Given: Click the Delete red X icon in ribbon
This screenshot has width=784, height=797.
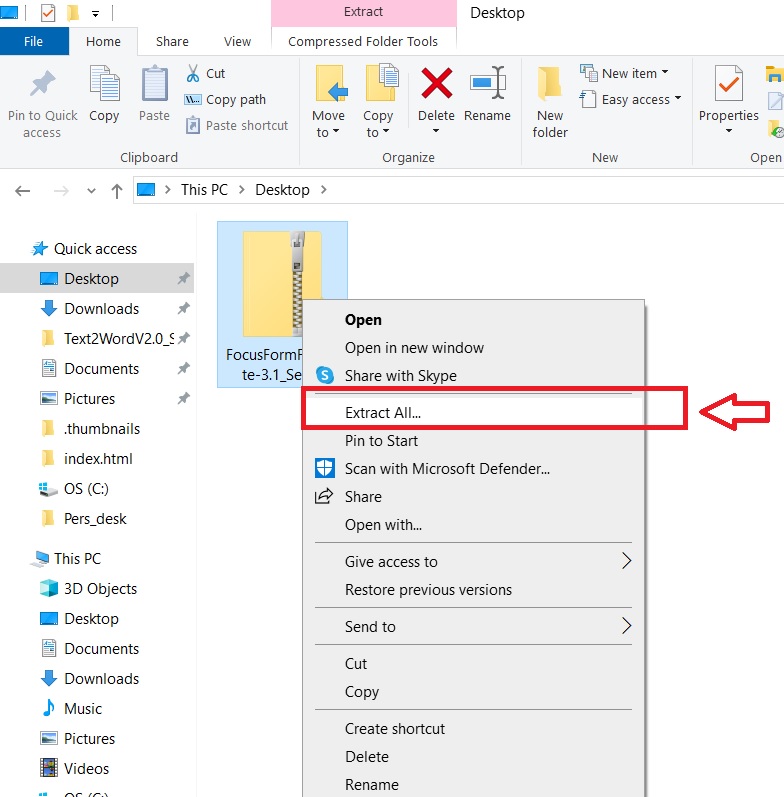Looking at the screenshot, I should click(x=436, y=83).
